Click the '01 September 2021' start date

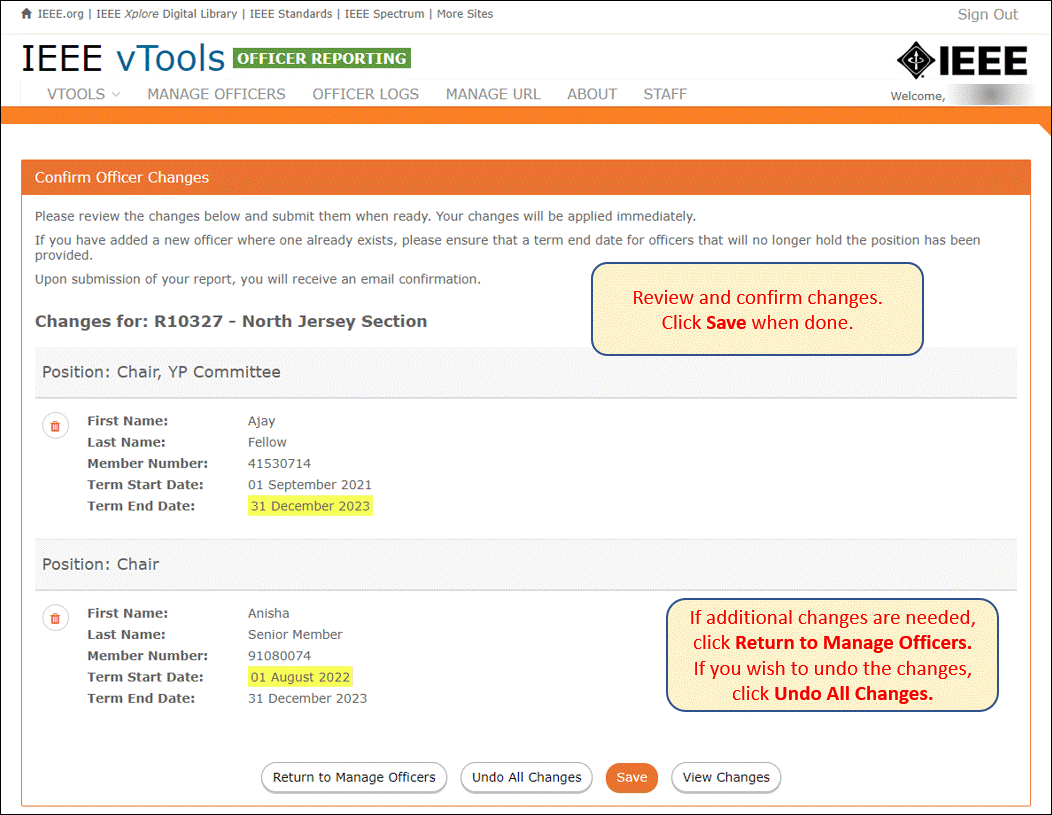(x=309, y=485)
